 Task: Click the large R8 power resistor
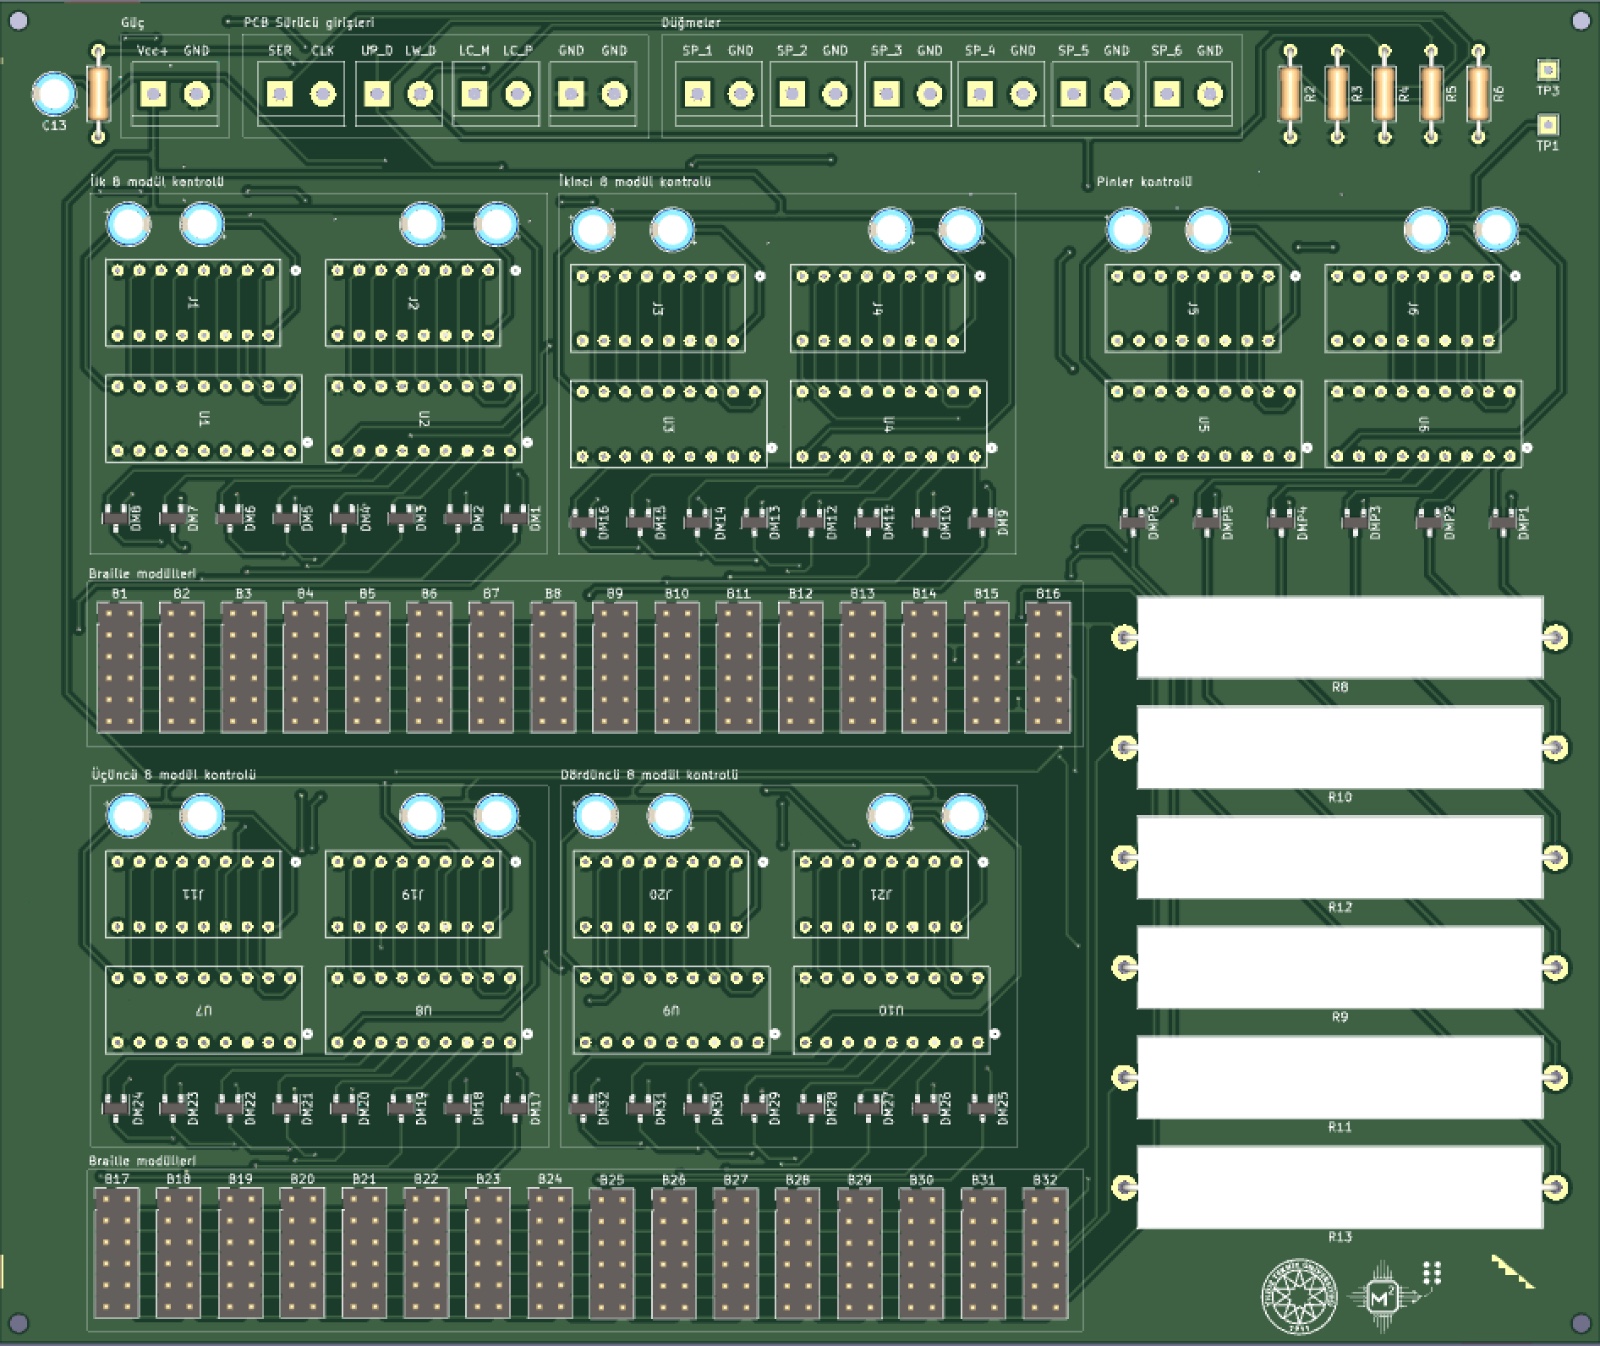(x=1339, y=637)
